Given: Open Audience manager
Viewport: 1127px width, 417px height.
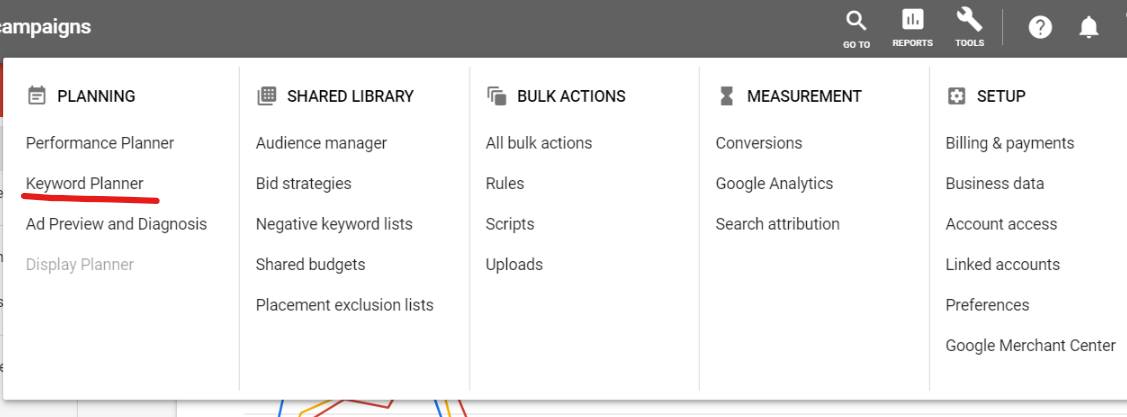Looking at the screenshot, I should coord(321,143).
